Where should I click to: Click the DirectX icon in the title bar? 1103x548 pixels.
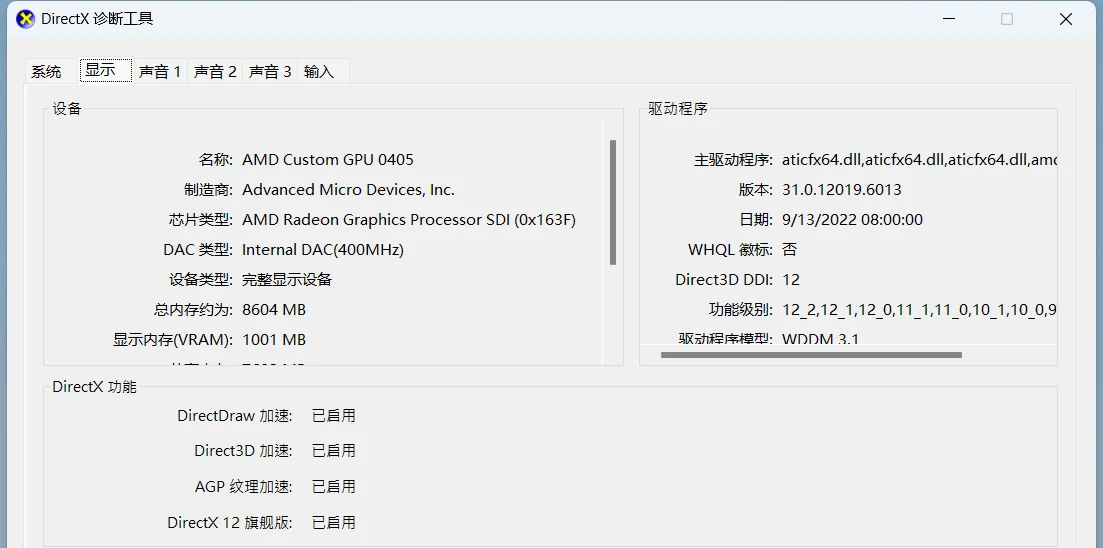pos(25,19)
